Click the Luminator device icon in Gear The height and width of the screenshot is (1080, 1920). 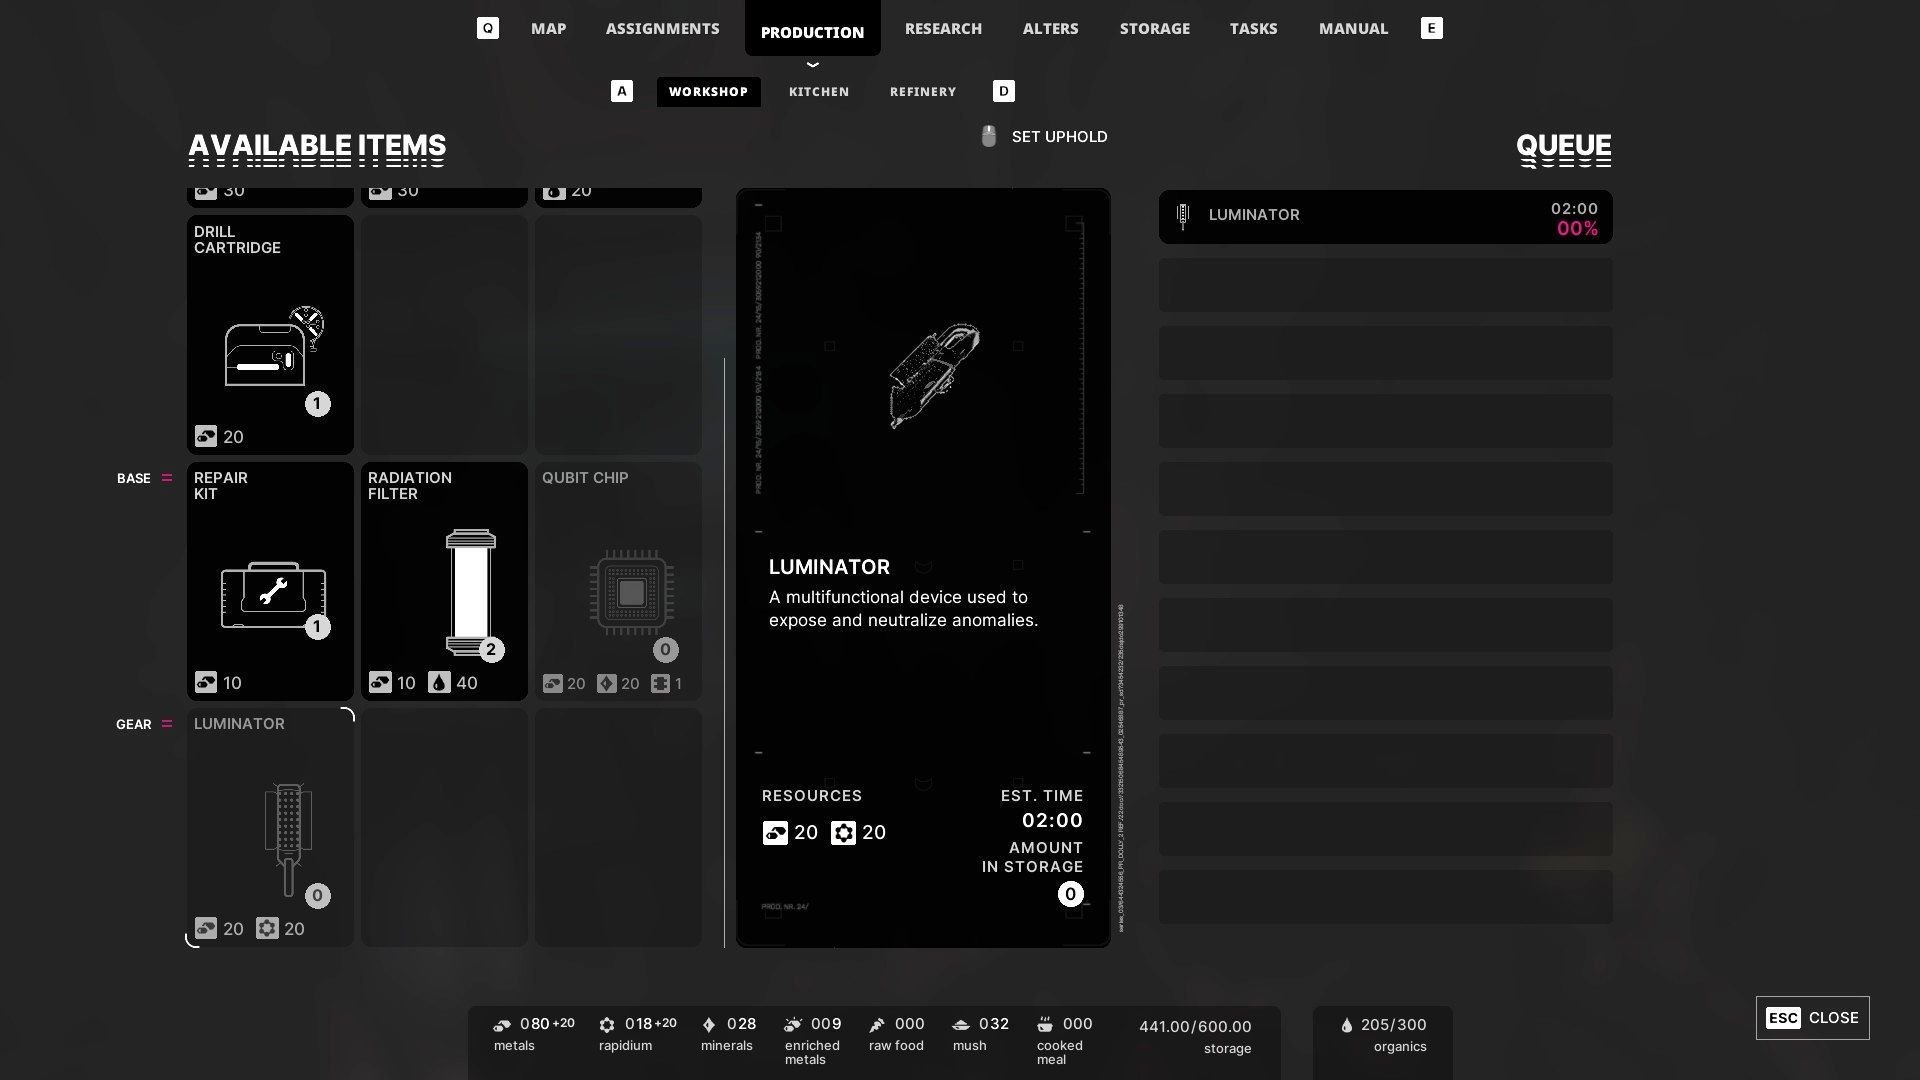click(x=289, y=840)
